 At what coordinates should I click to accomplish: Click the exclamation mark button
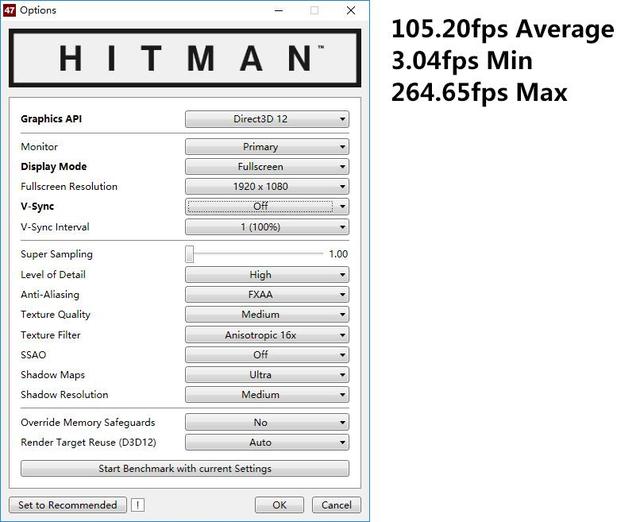(x=138, y=505)
